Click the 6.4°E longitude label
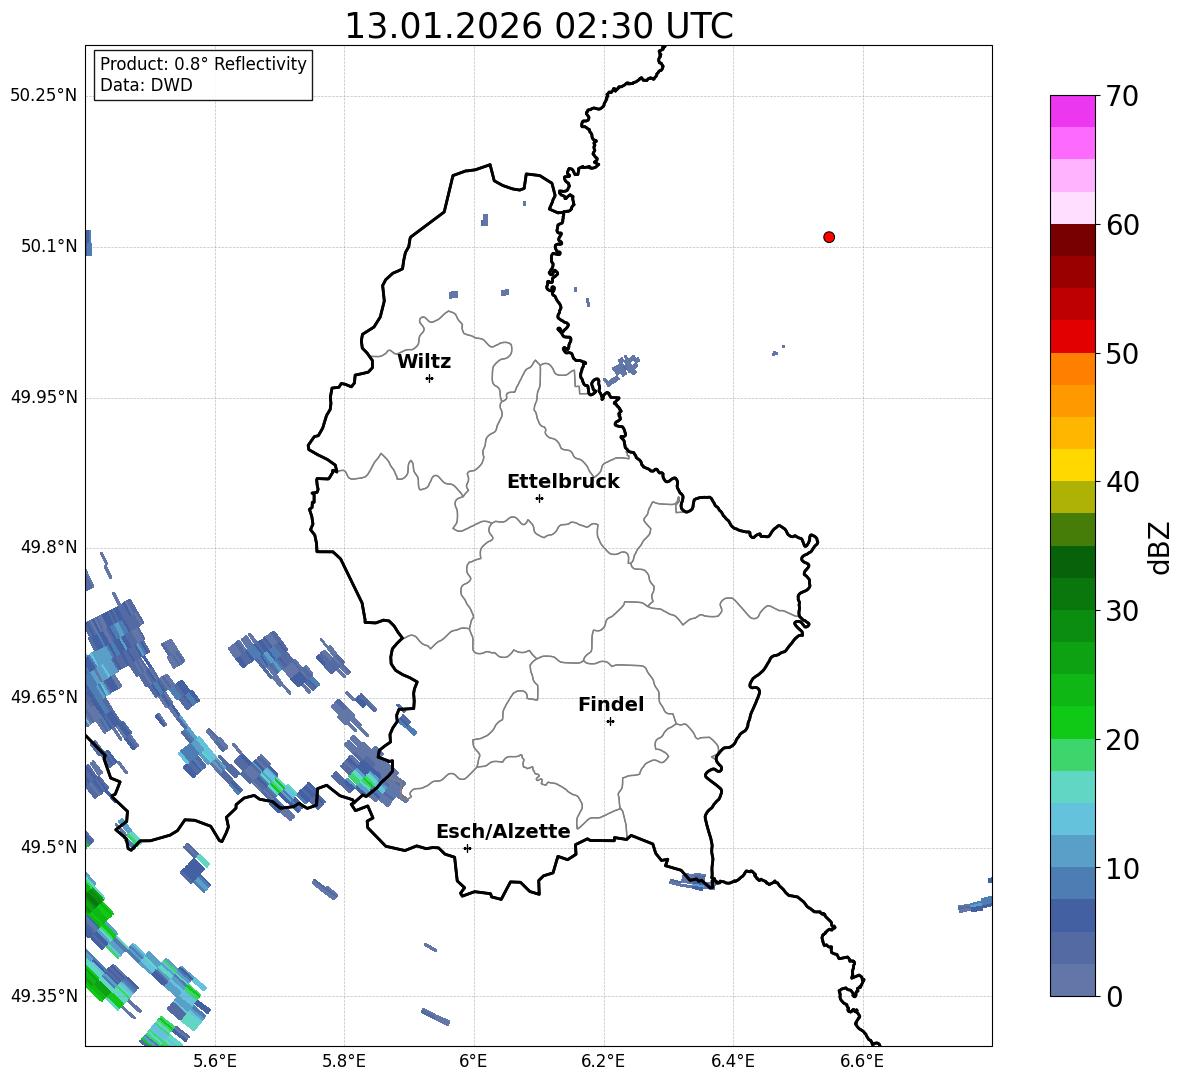 click(x=732, y=1061)
